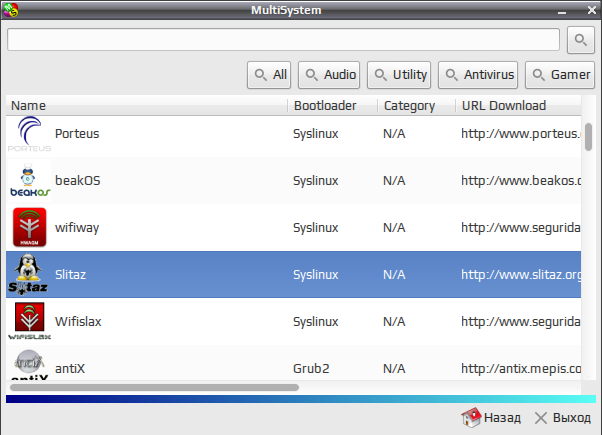Select the Wifislax row name
Image resolution: width=602 pixels, height=435 pixels.
pos(78,322)
